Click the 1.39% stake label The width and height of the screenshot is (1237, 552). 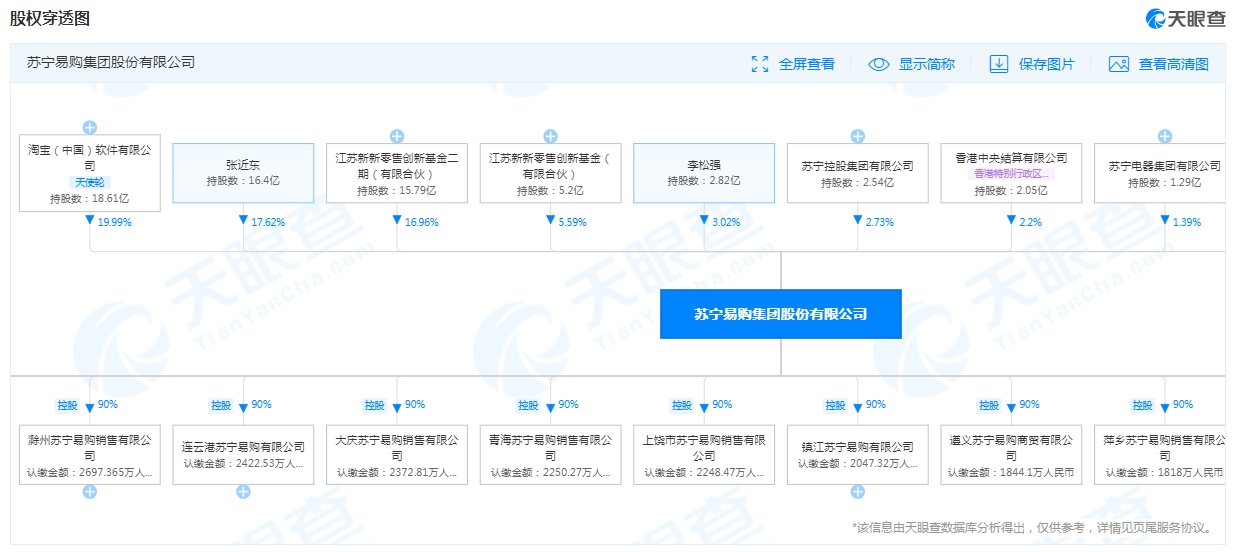1188,222
